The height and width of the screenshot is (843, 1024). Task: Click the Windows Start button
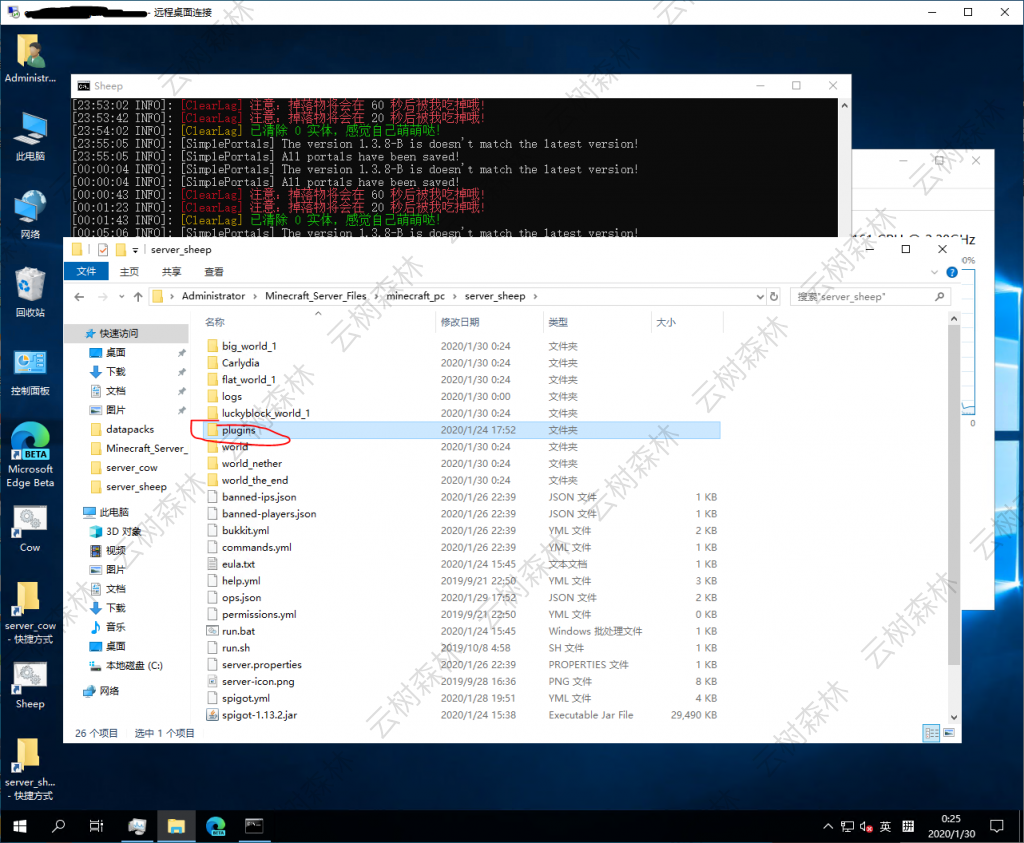(x=20, y=827)
